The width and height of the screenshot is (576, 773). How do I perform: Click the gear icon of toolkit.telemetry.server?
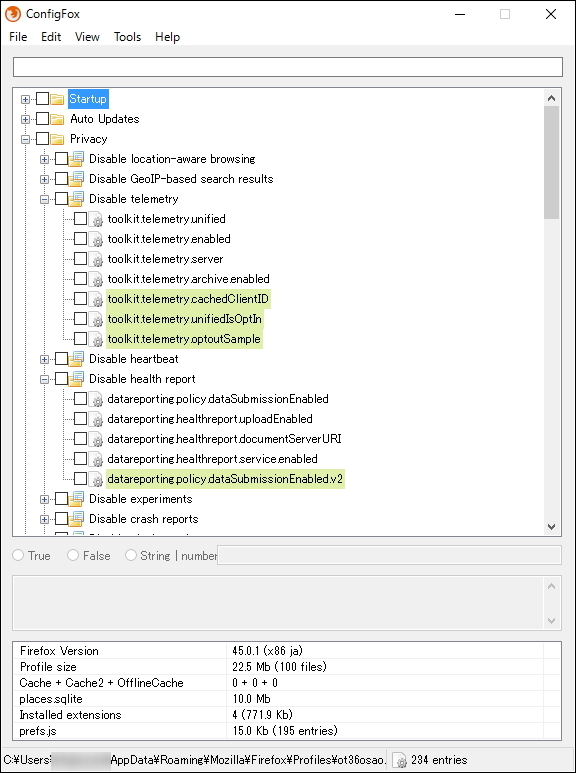[96, 259]
